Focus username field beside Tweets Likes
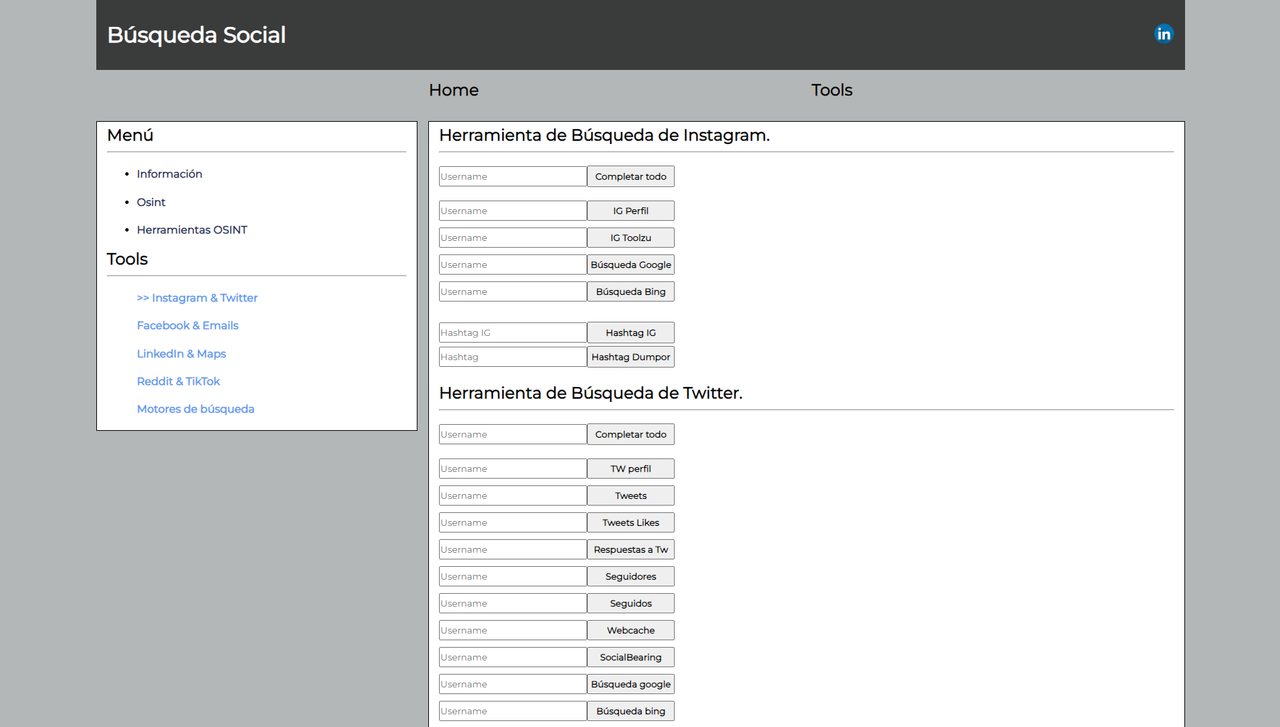Screen dimensions: 1280x727 pos(513,523)
